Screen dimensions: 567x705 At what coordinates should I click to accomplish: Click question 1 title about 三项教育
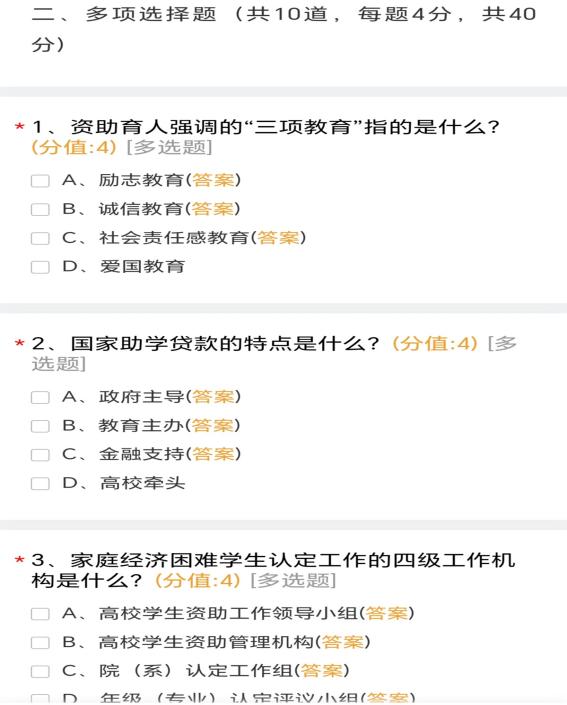point(265,127)
